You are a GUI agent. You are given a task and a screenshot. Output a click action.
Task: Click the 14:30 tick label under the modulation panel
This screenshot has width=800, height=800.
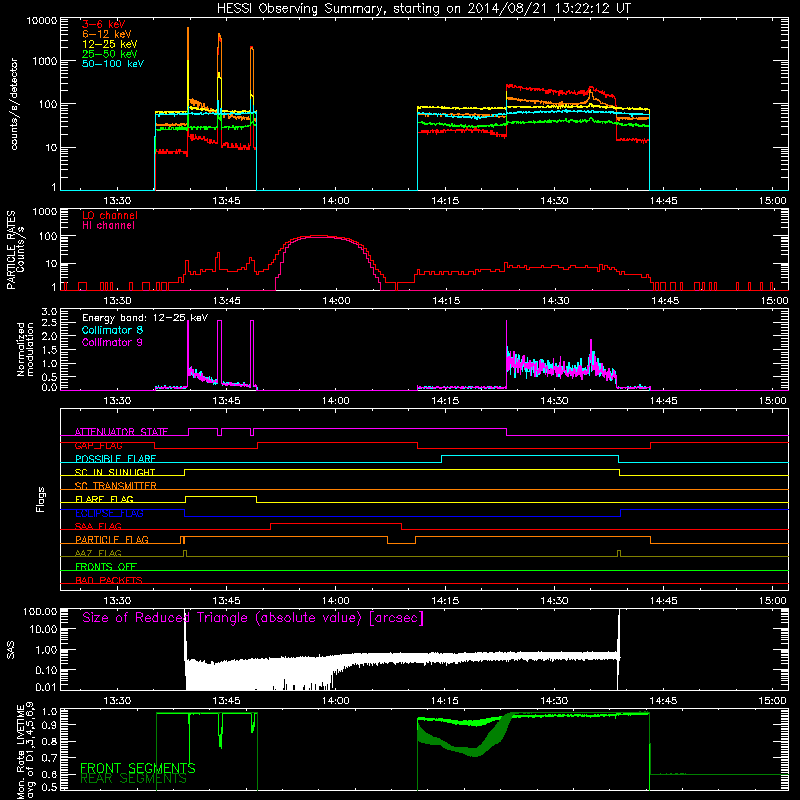coord(555,401)
